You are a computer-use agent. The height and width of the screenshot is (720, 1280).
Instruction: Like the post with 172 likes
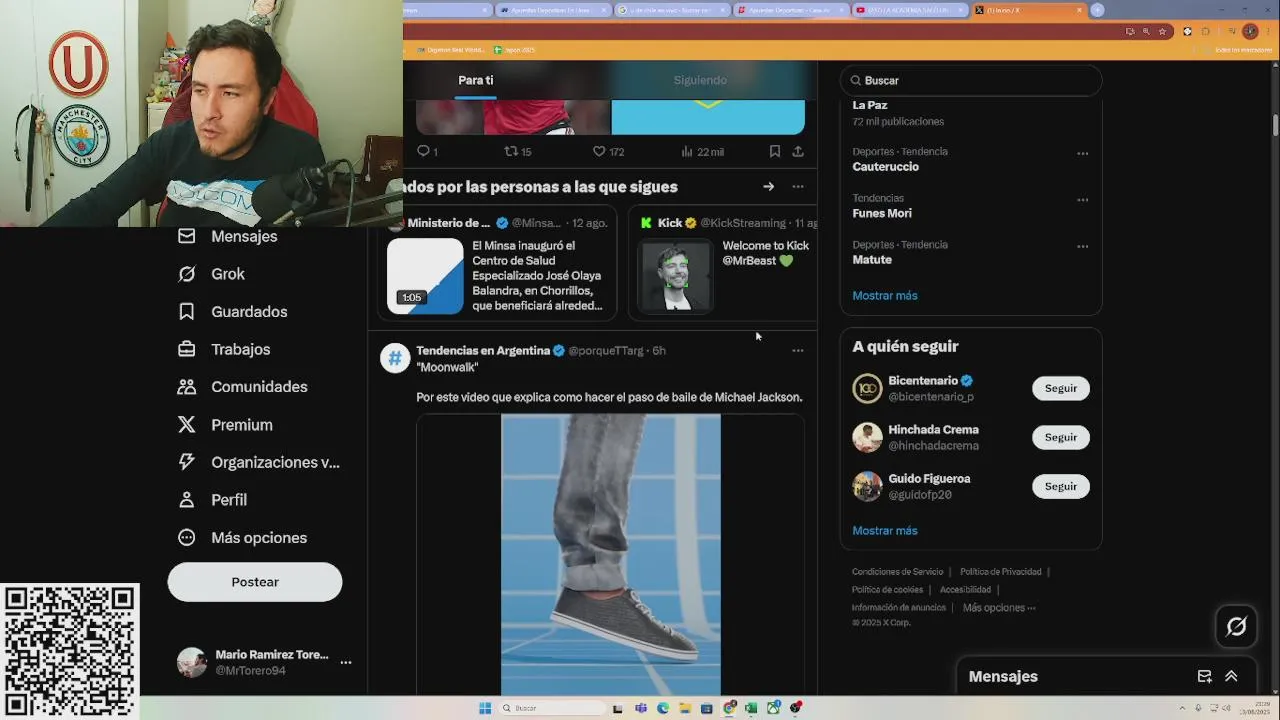(608, 151)
